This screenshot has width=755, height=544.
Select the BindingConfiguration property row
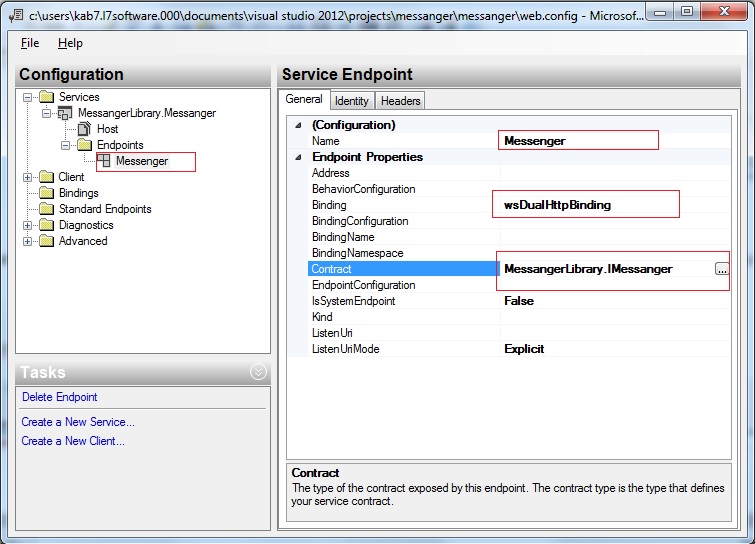(519, 221)
